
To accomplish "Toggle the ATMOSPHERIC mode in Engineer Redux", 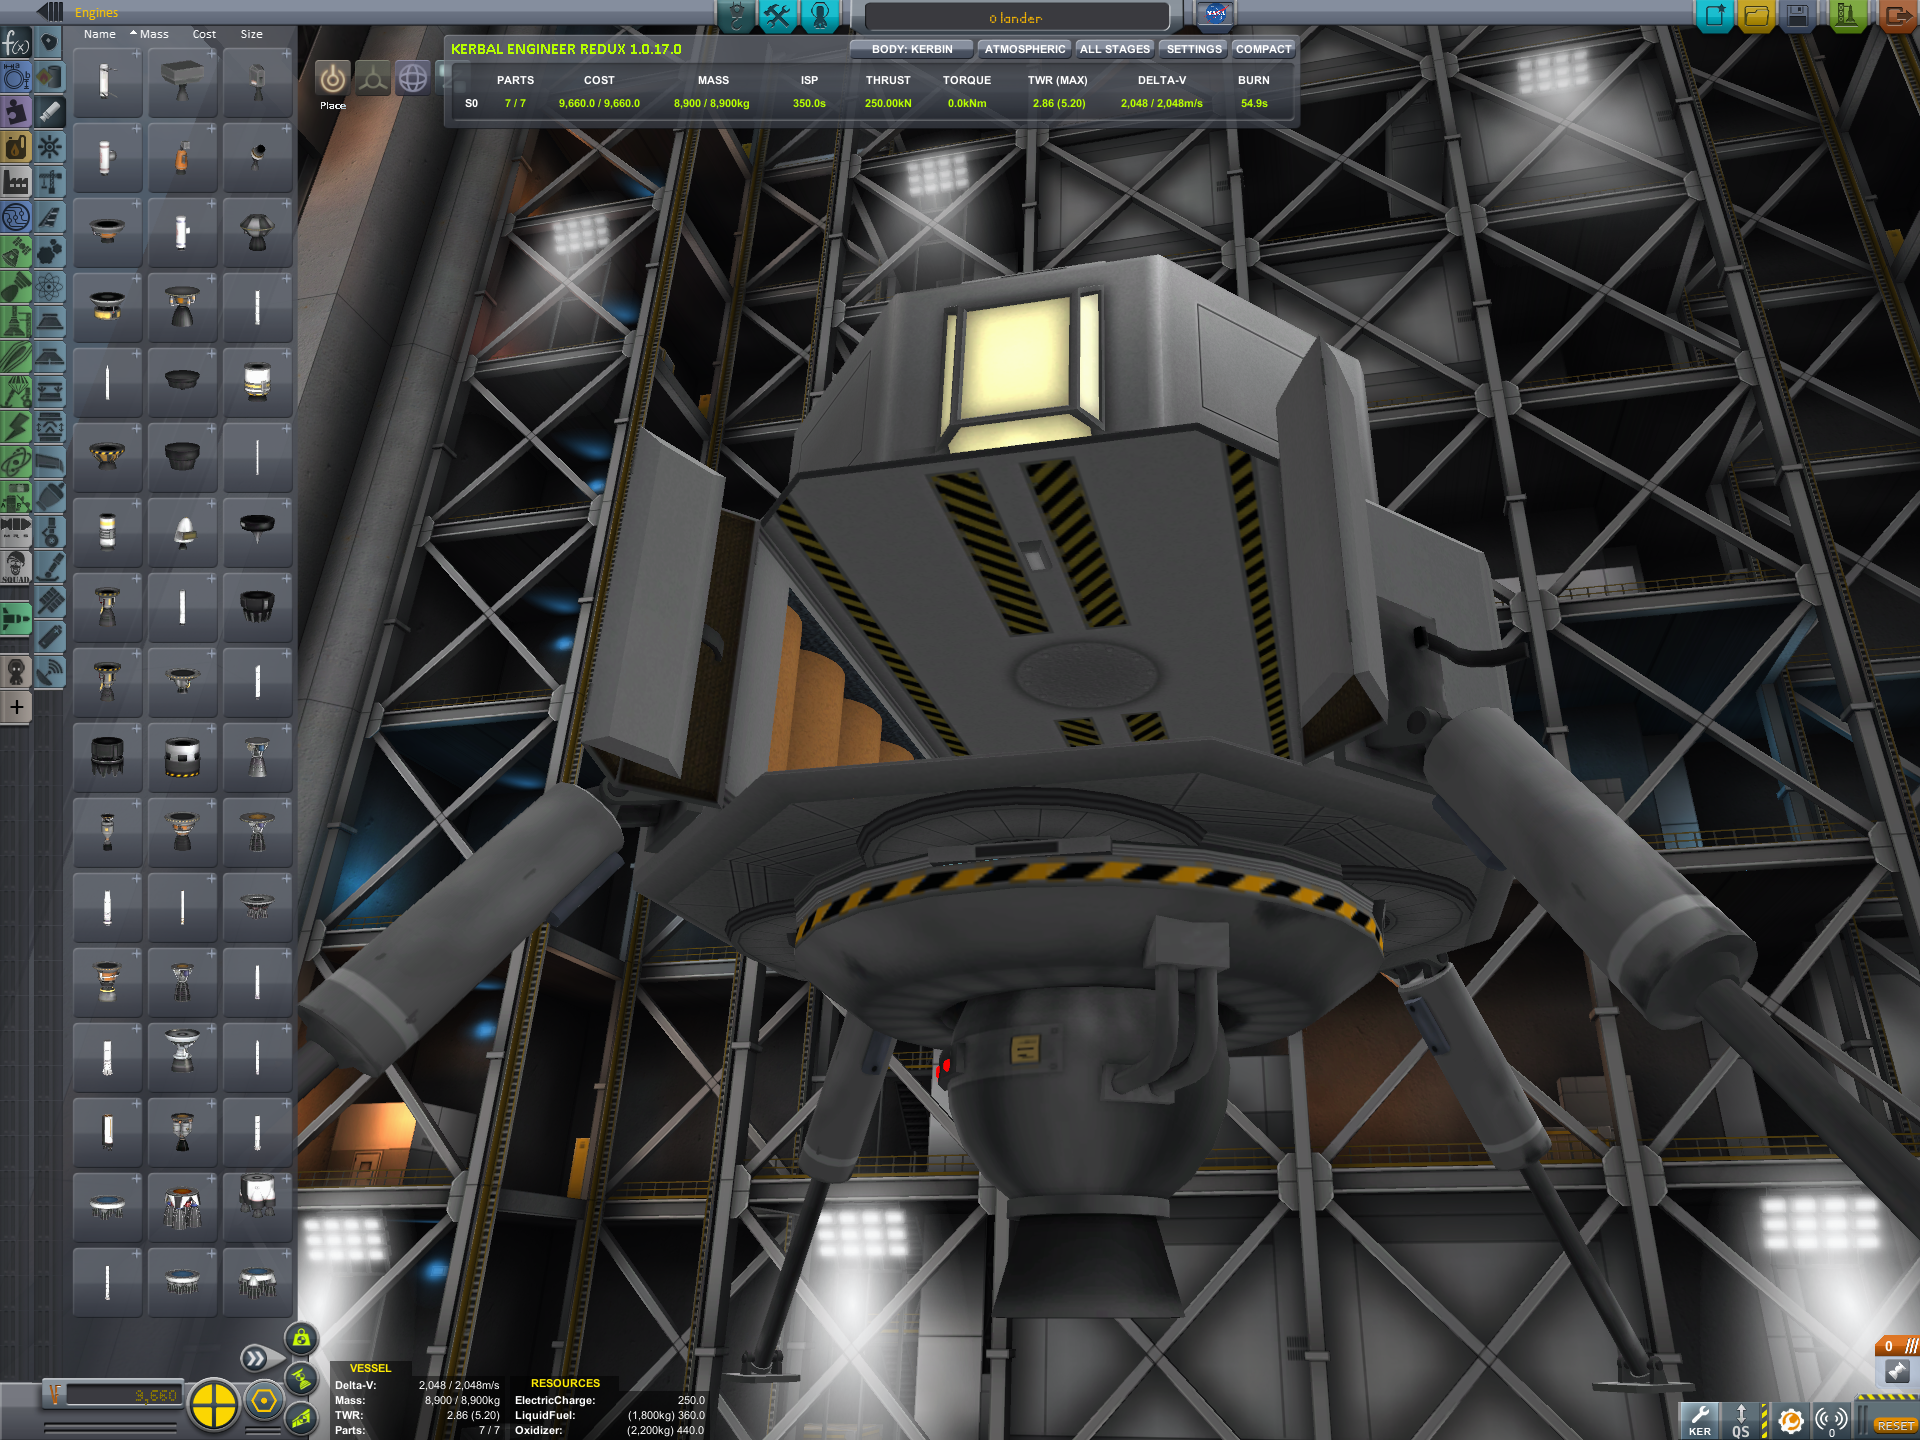I will coord(1024,49).
